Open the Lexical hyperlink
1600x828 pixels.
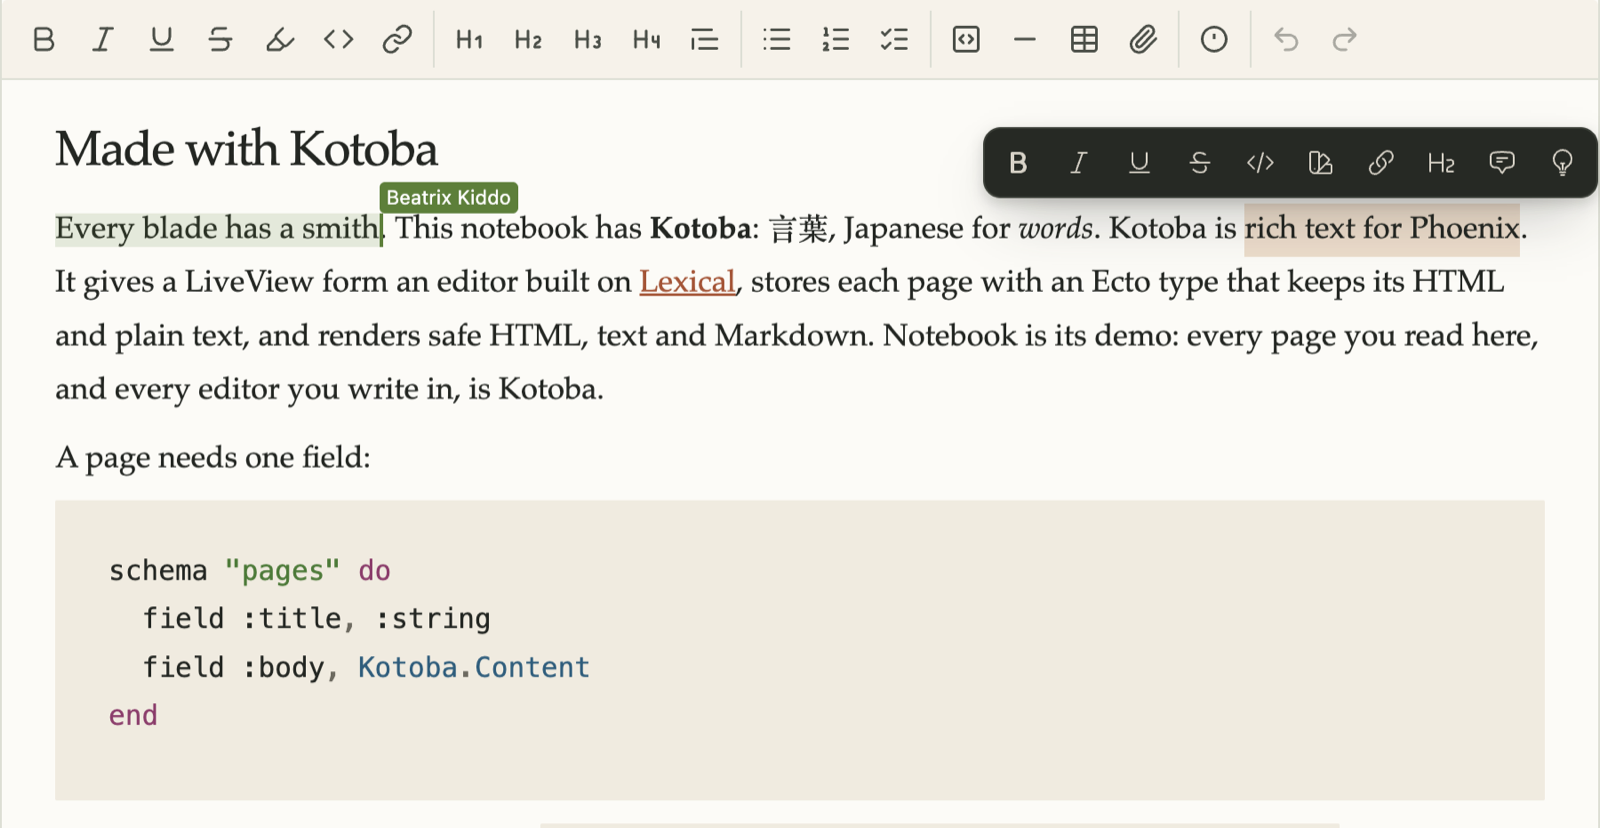[687, 282]
